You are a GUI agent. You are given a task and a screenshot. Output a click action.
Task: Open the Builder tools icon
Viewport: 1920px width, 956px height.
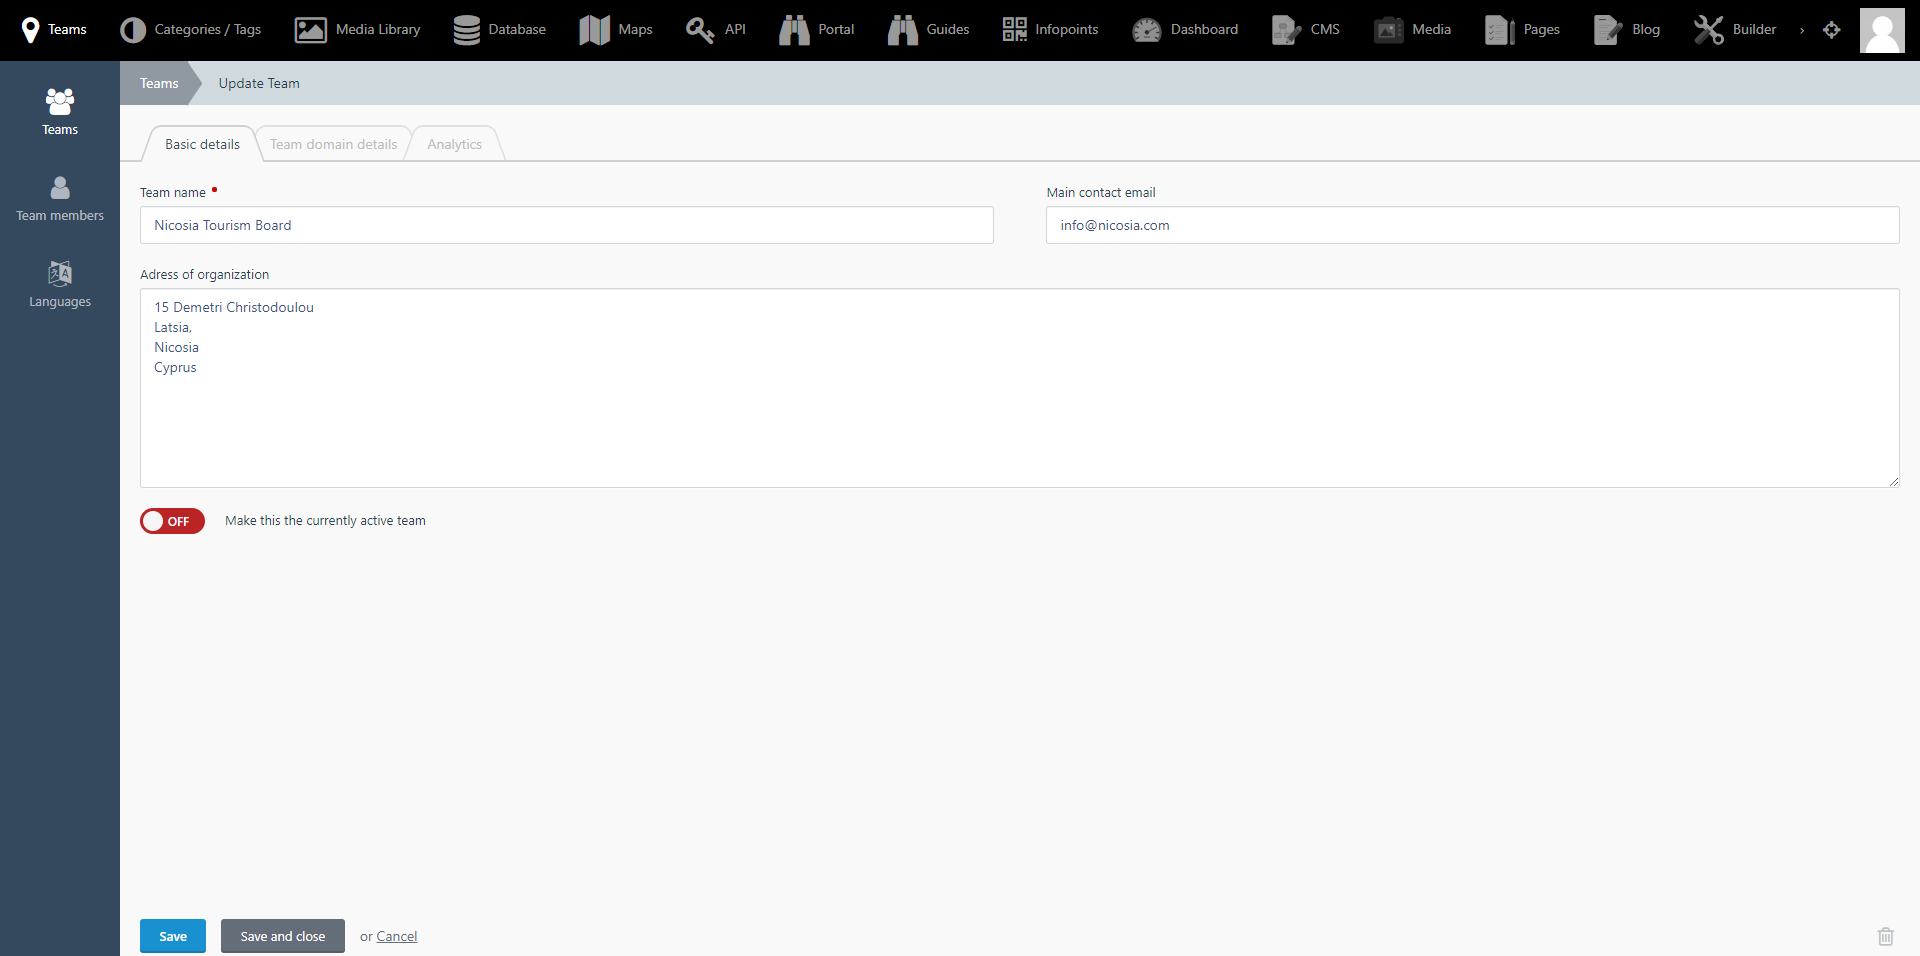click(1708, 30)
